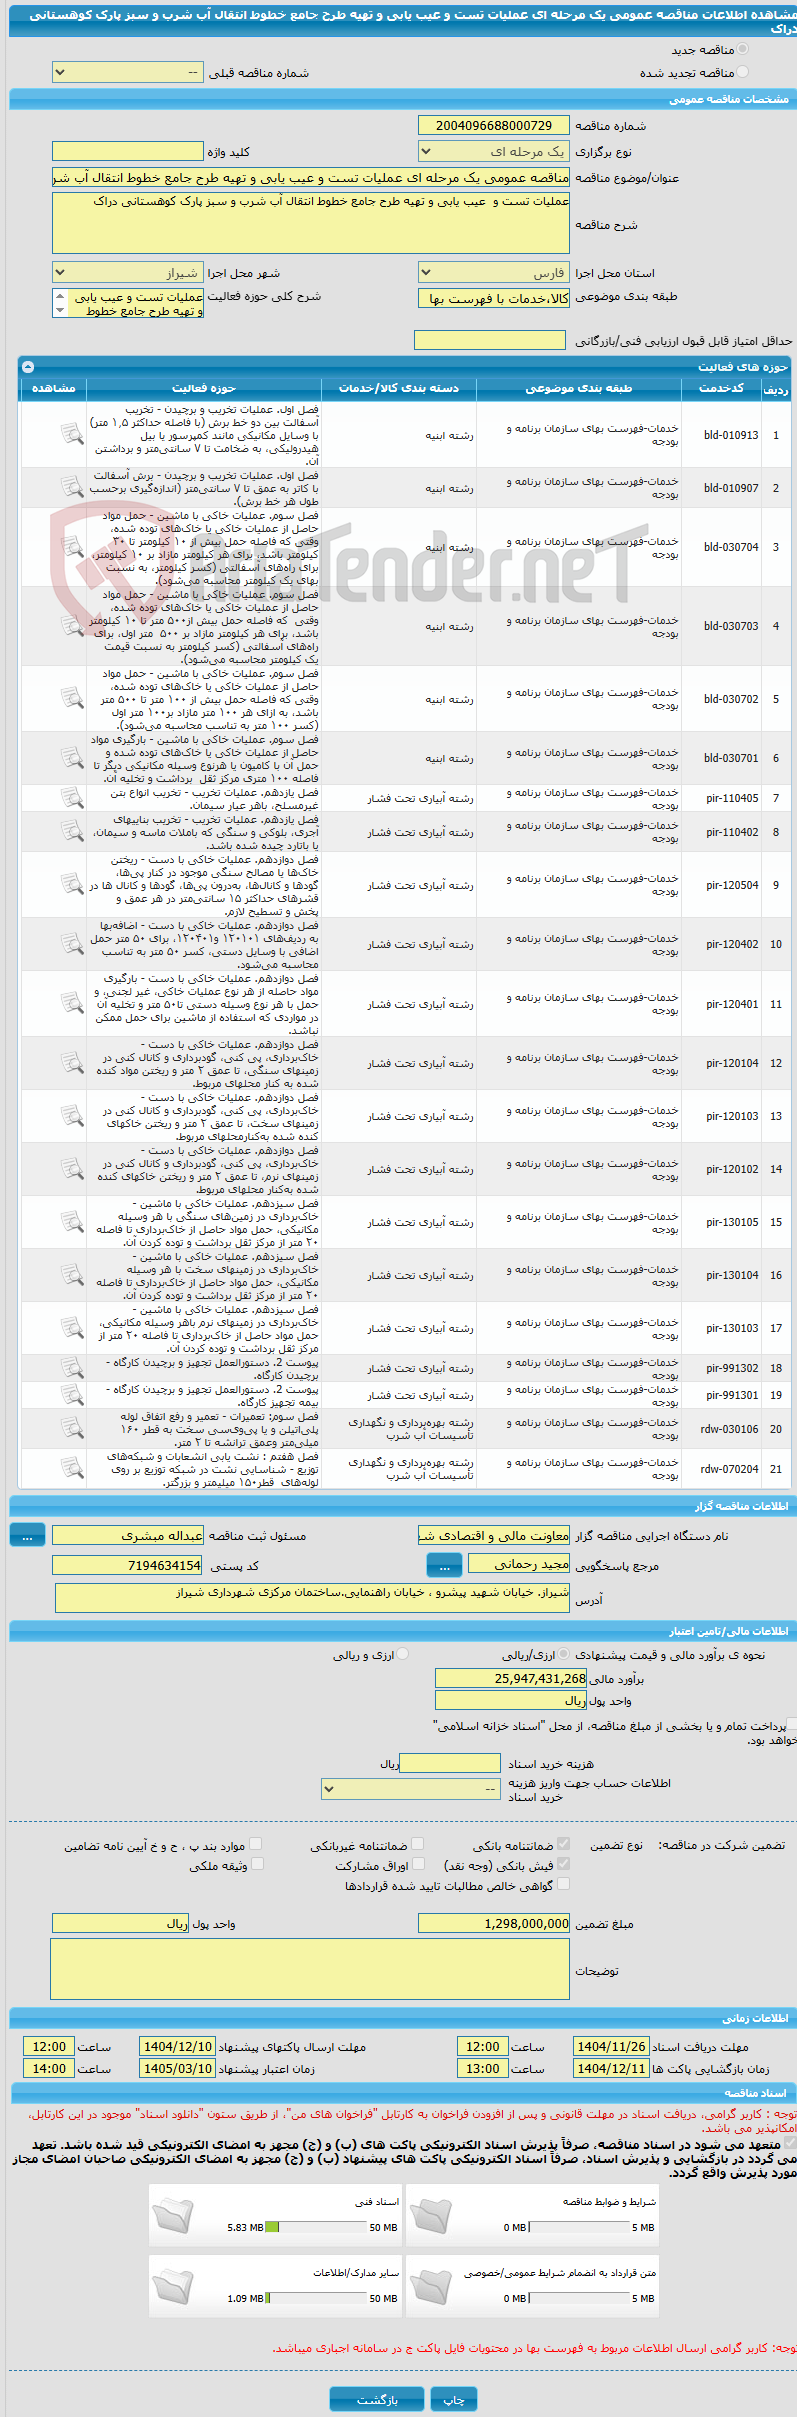The height and width of the screenshot is (2417, 797).
Task: Open the شهر محل اجرا dropdown
Action: point(127,272)
